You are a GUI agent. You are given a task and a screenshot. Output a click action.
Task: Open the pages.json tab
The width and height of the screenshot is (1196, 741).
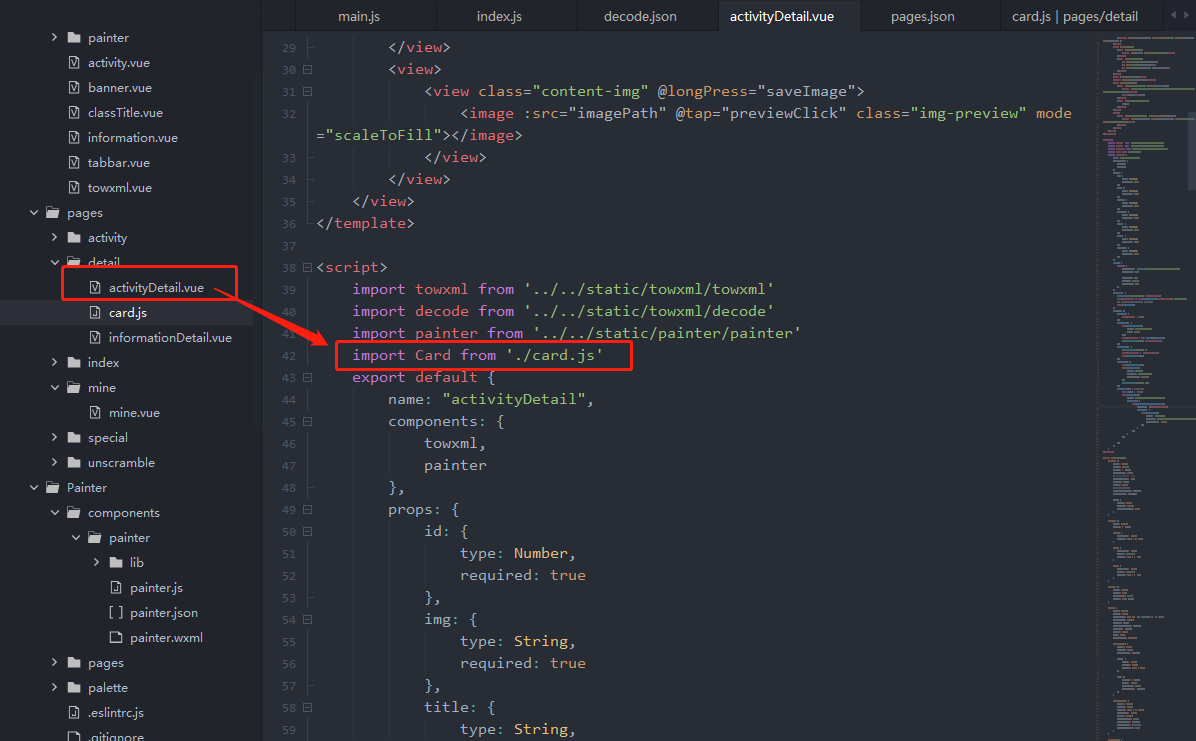(922, 16)
